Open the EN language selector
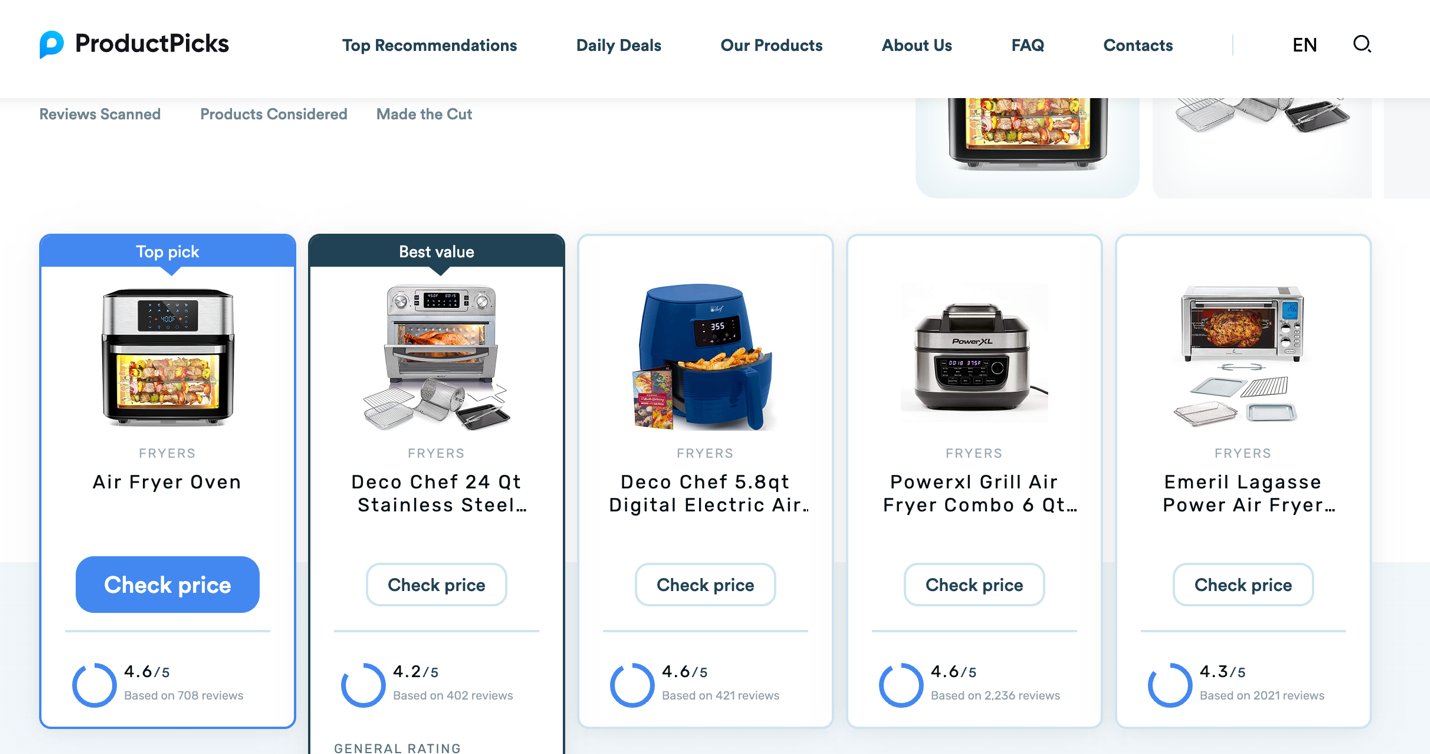This screenshot has width=1430, height=754. coord(1304,45)
